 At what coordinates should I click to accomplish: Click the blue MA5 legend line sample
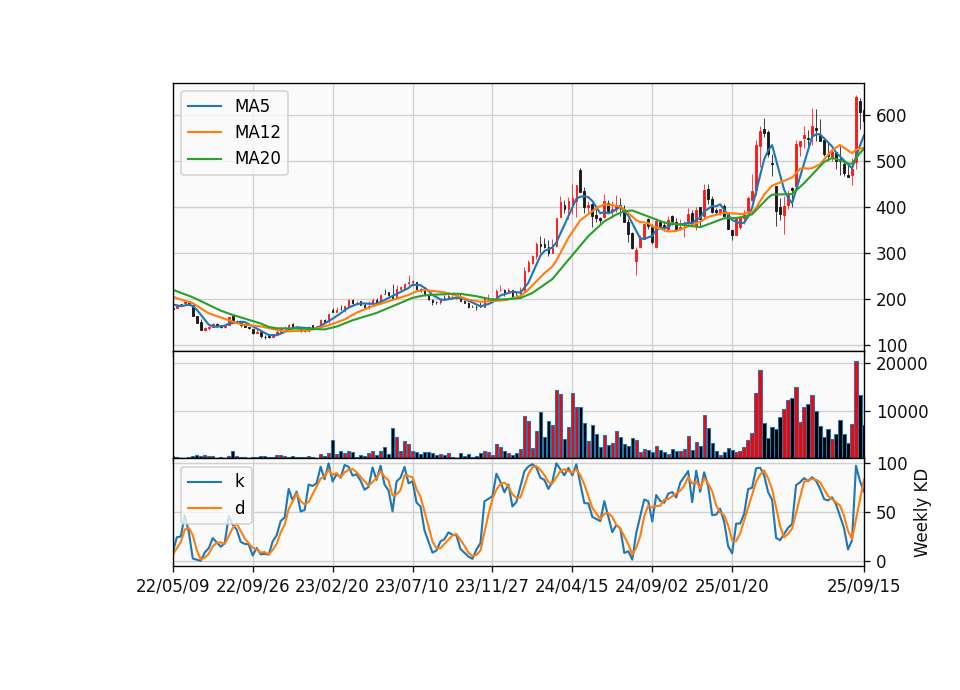(204, 106)
